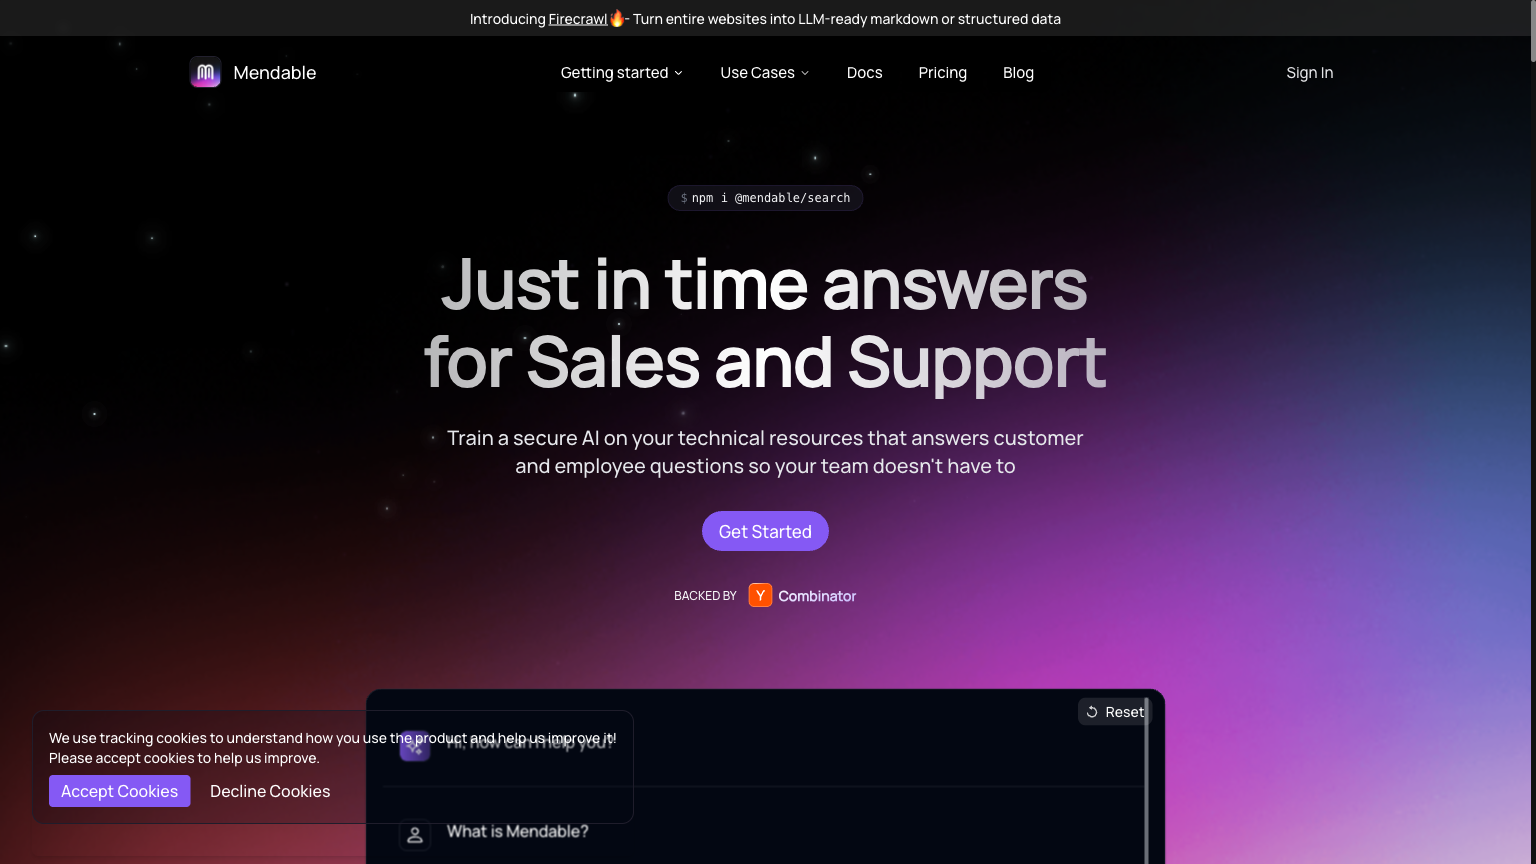1536x864 pixels.
Task: Click the Y Combinator orange logo
Action: [760, 595]
